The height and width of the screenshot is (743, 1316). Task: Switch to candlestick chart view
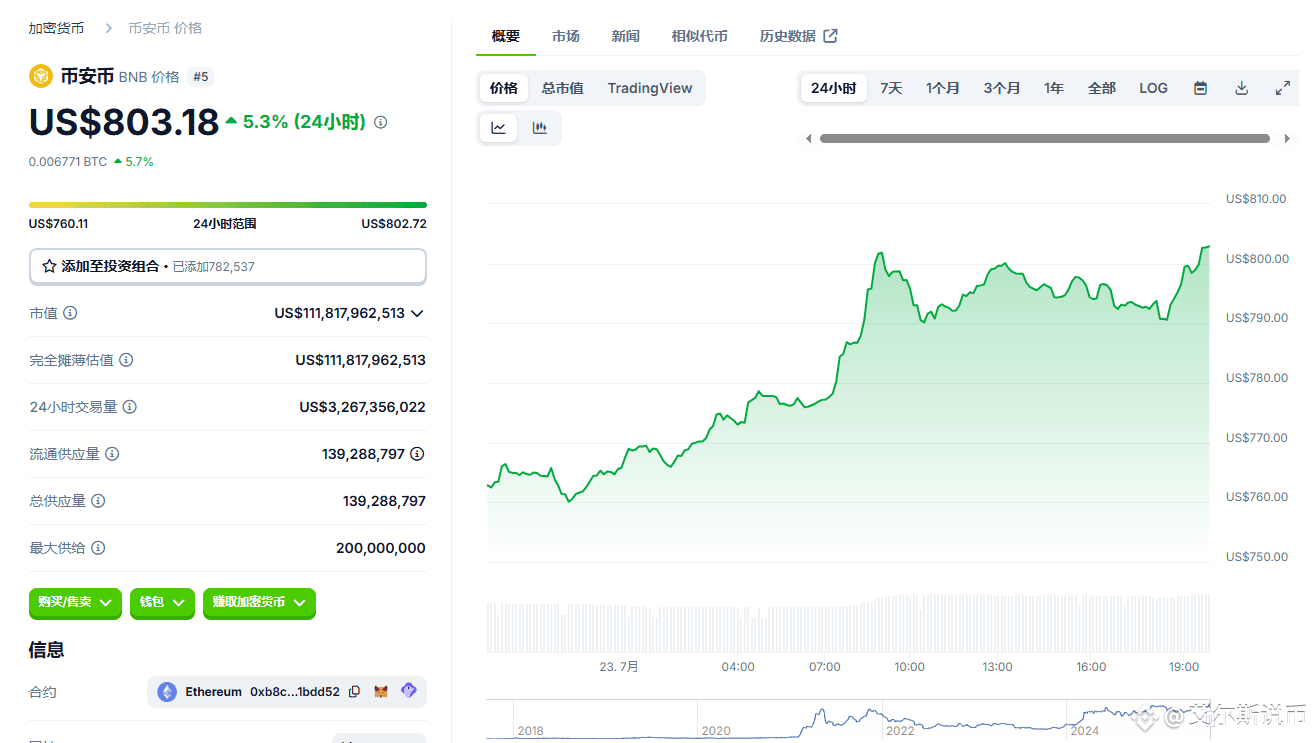tap(540, 128)
